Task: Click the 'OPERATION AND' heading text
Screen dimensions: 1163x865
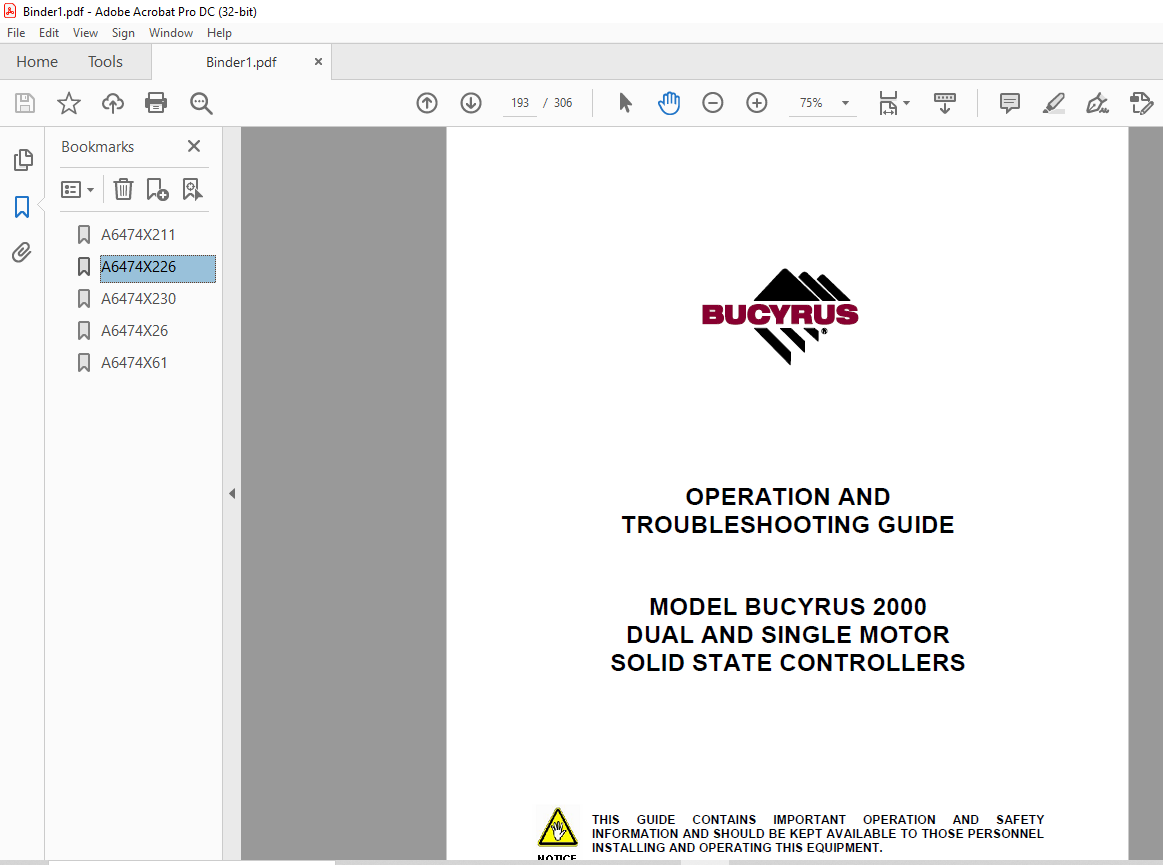Action: pyautogui.click(x=788, y=496)
